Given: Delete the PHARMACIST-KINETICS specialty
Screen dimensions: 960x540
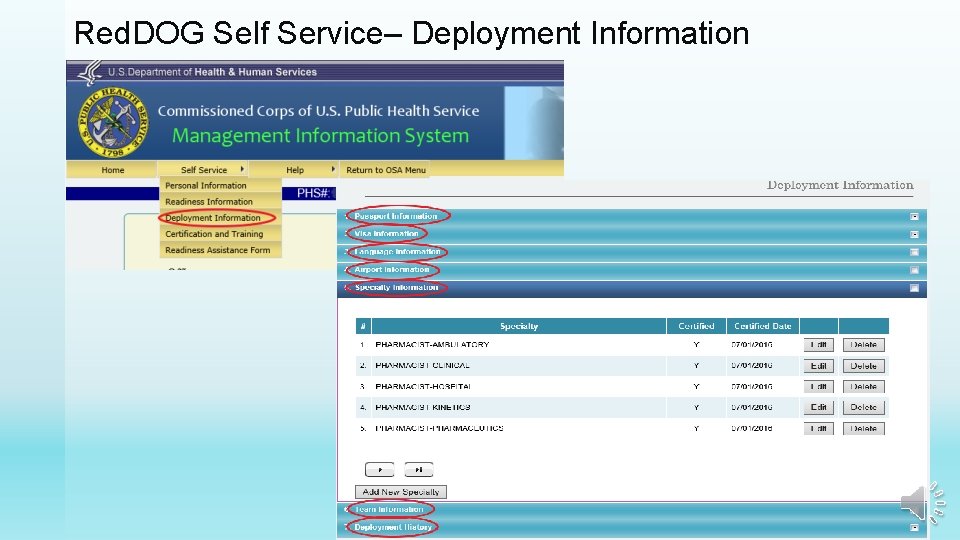Looking at the screenshot, I should click(x=863, y=407).
